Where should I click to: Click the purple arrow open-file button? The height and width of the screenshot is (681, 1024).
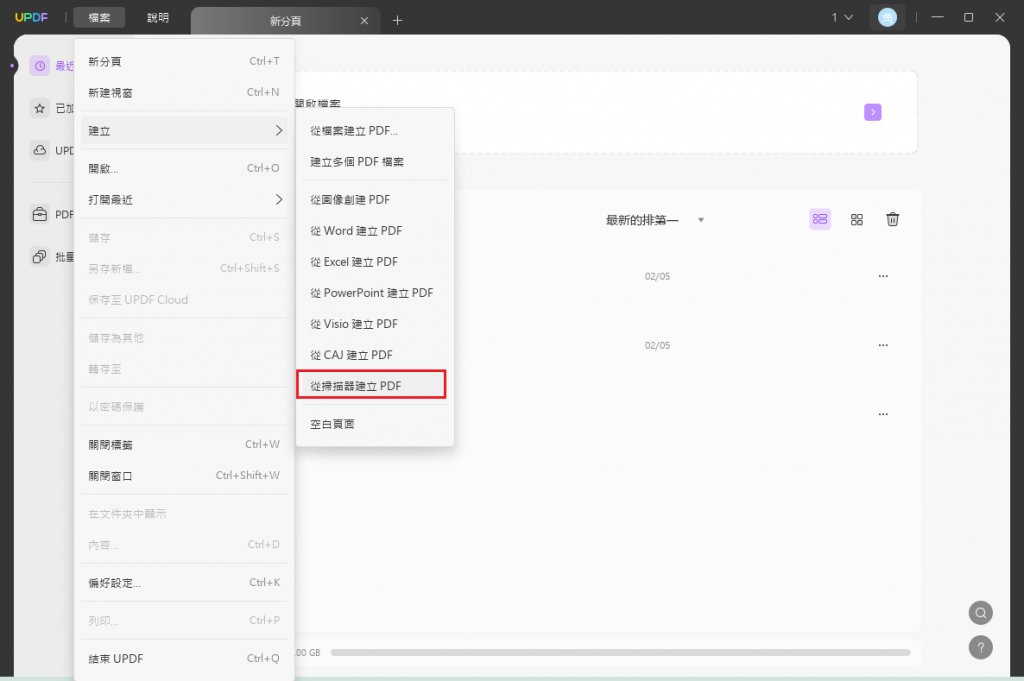point(872,112)
